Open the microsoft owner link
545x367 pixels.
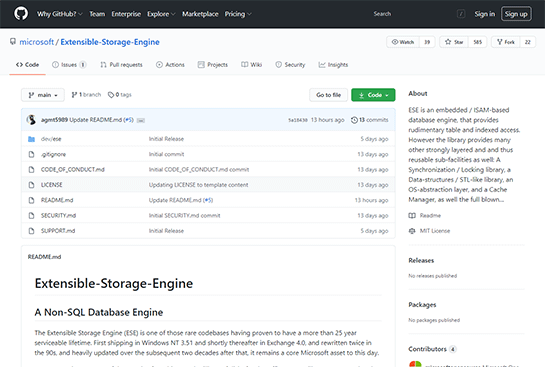[x=36, y=42]
